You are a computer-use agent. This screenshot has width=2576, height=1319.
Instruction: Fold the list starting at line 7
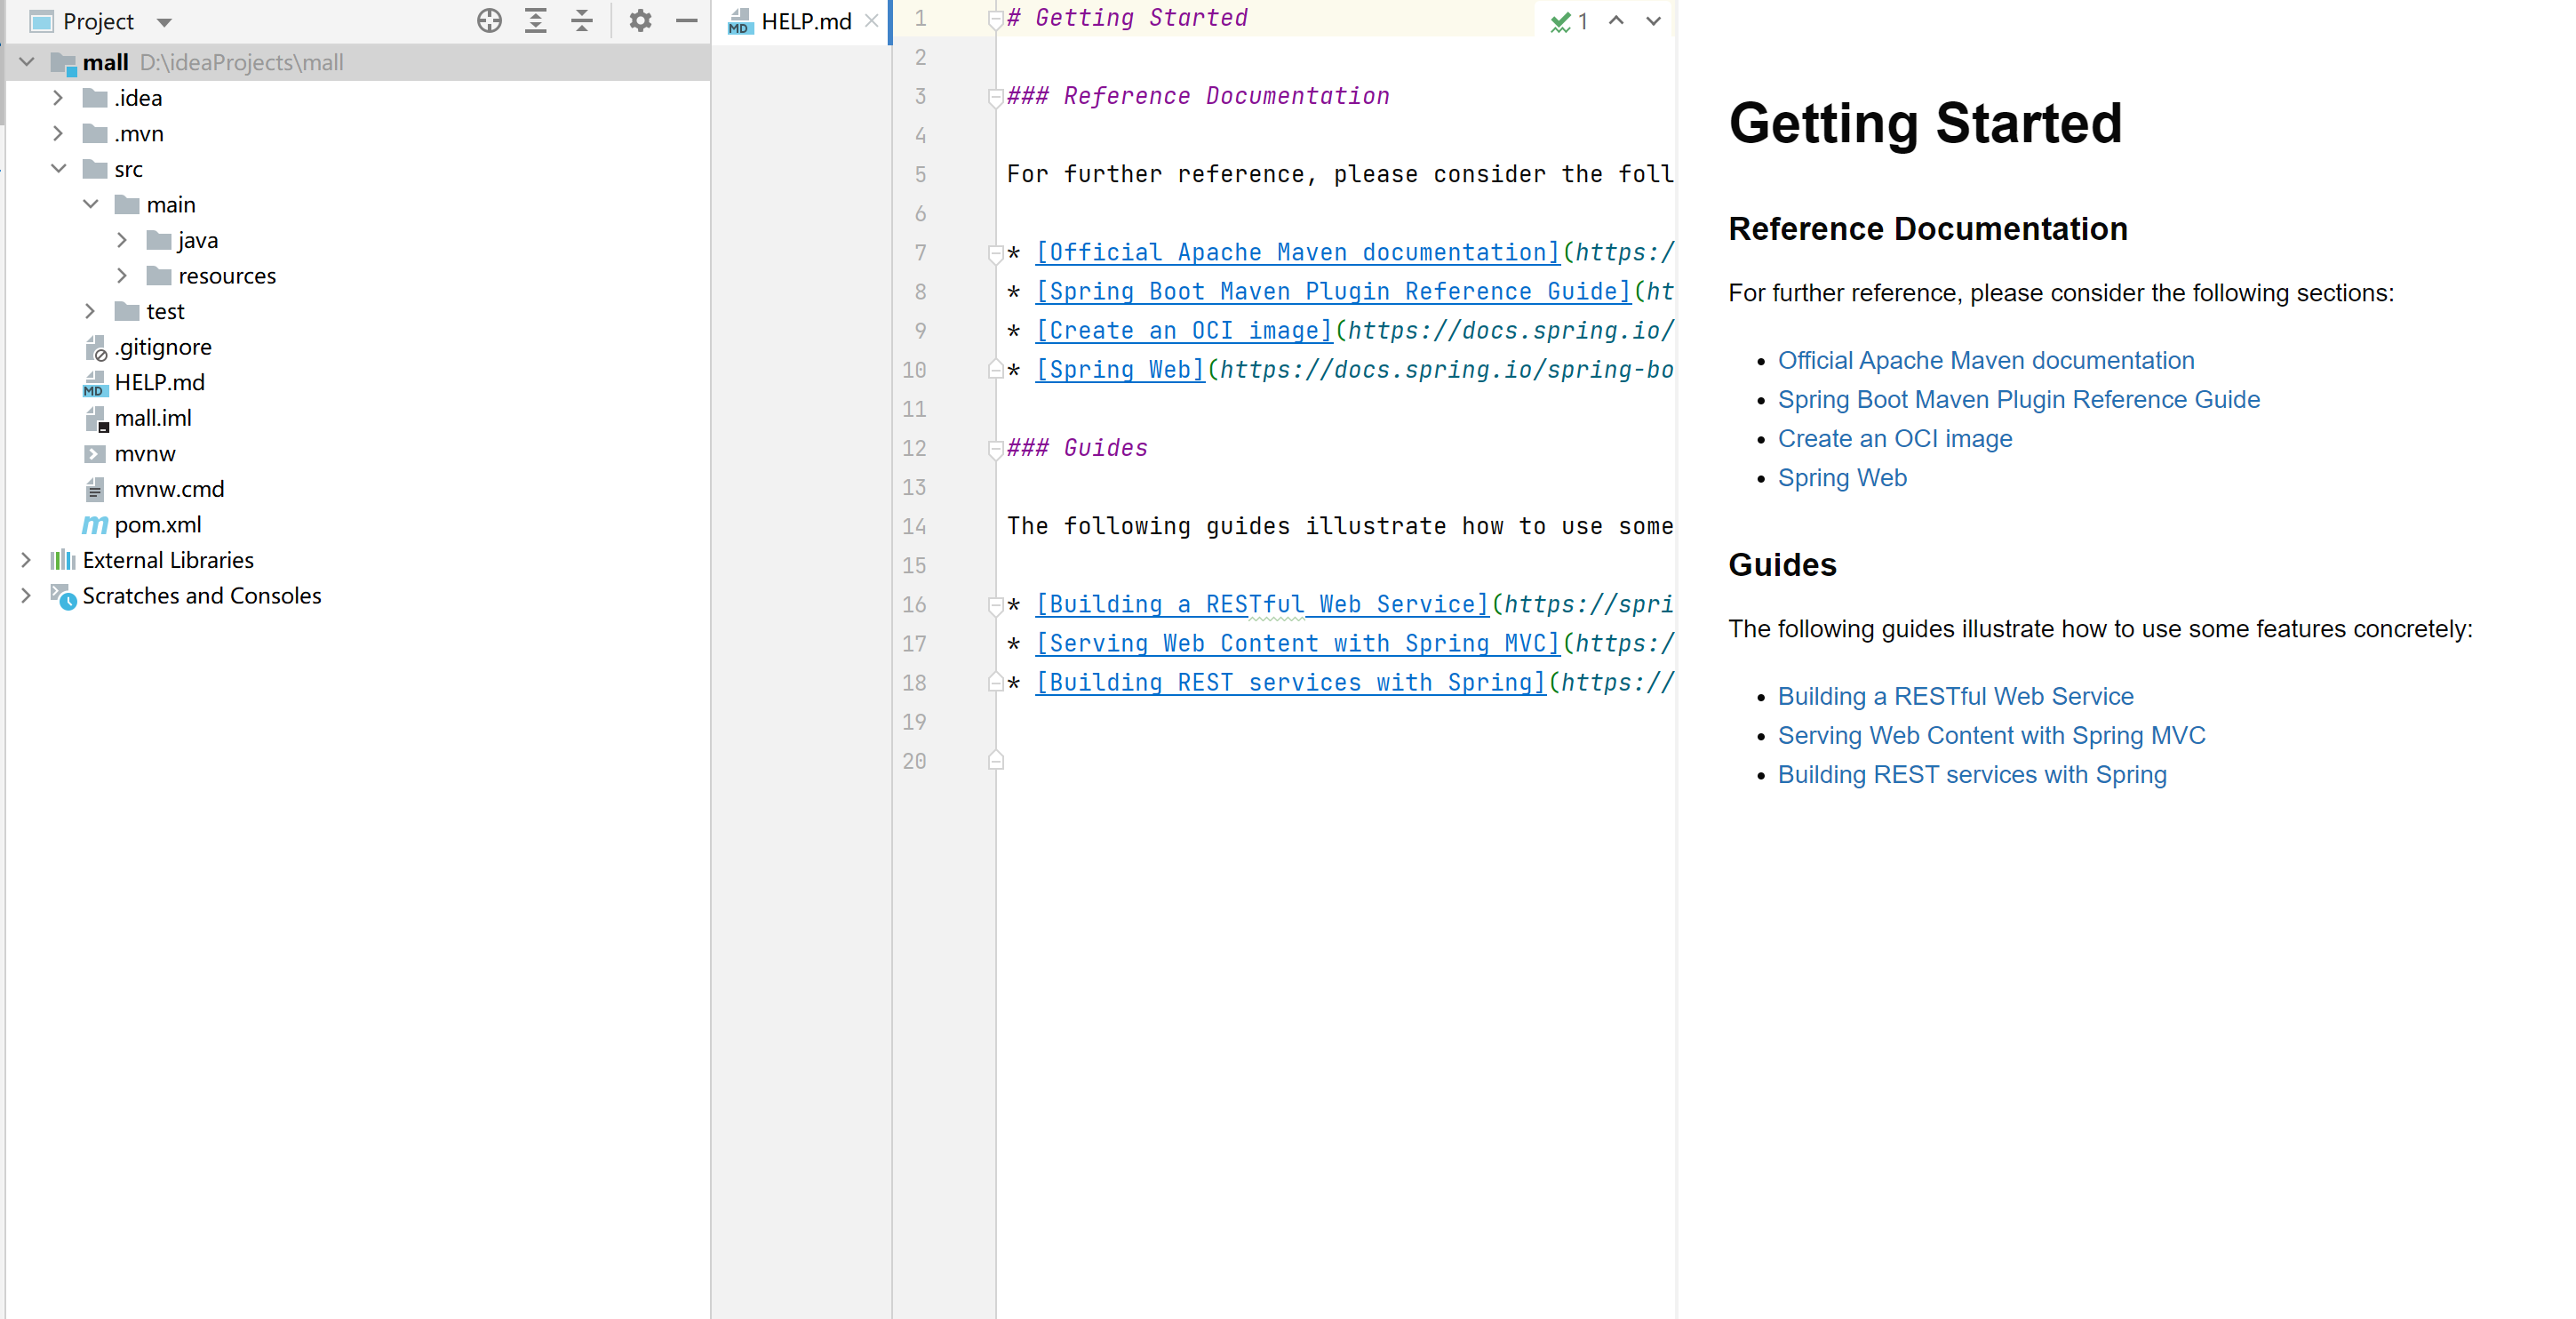point(995,254)
